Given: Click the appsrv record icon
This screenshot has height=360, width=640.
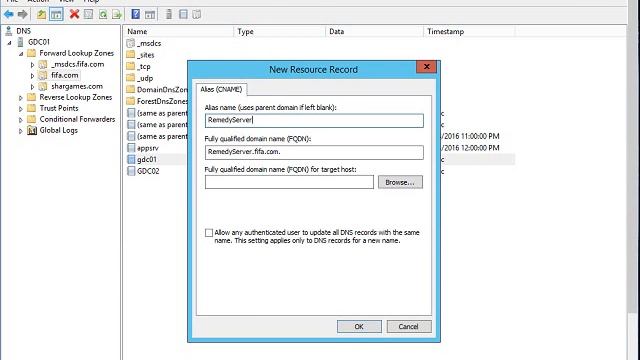Looking at the screenshot, I should tap(131, 148).
